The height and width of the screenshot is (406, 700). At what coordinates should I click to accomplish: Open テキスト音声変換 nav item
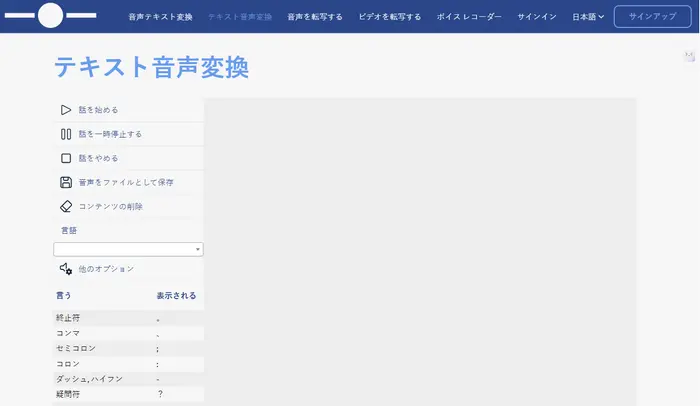[240, 17]
